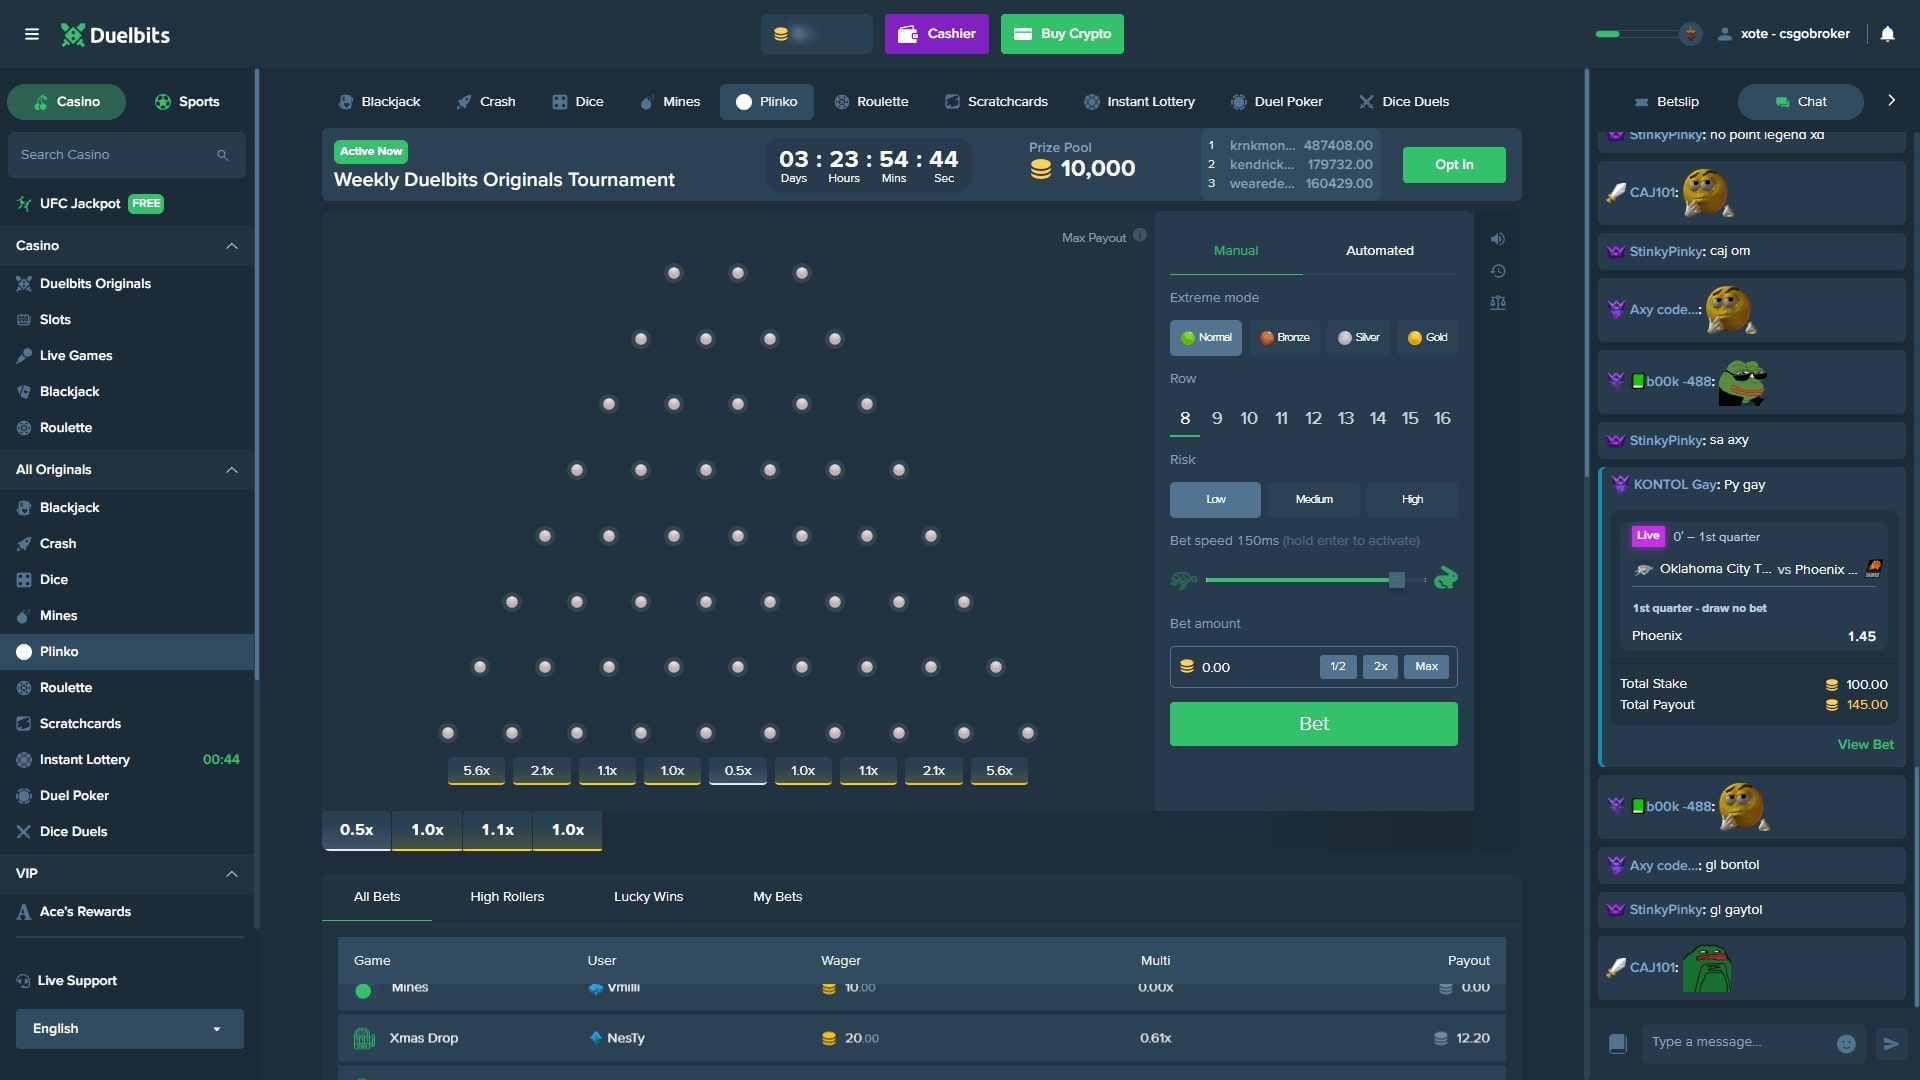1920x1080 pixels.
Task: Enable High risk level
Action: [x=1411, y=499]
